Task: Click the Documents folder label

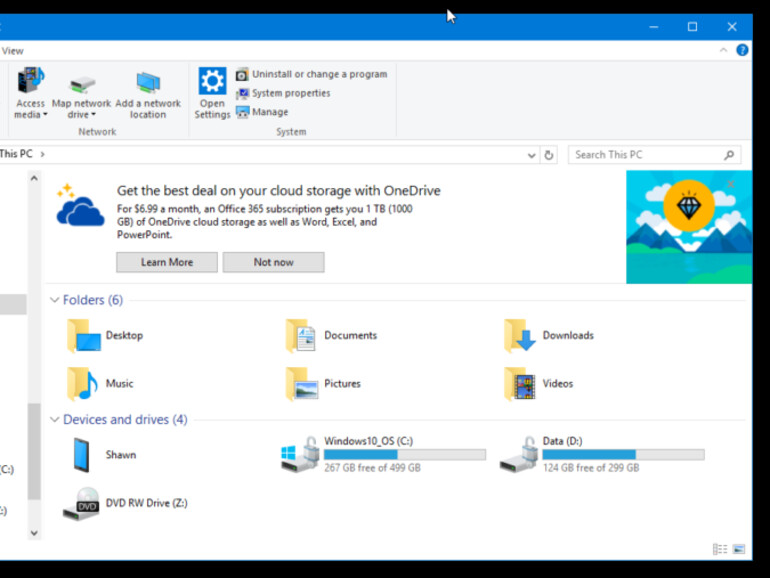Action: click(351, 335)
